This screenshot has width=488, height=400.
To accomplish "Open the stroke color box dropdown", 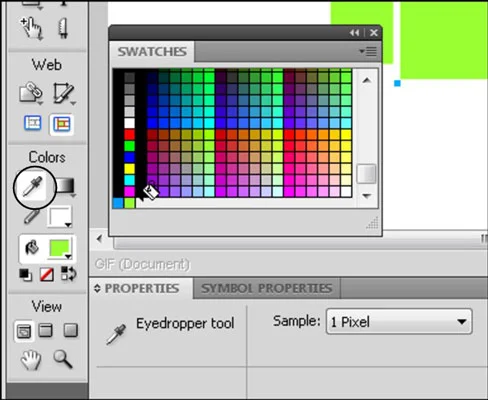I will pyautogui.click(x=60, y=217).
